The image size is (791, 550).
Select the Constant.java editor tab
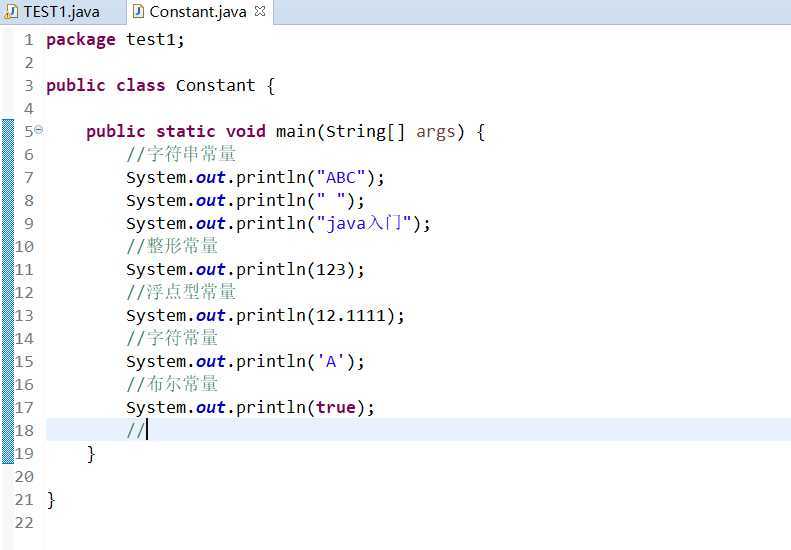pyautogui.click(x=198, y=12)
